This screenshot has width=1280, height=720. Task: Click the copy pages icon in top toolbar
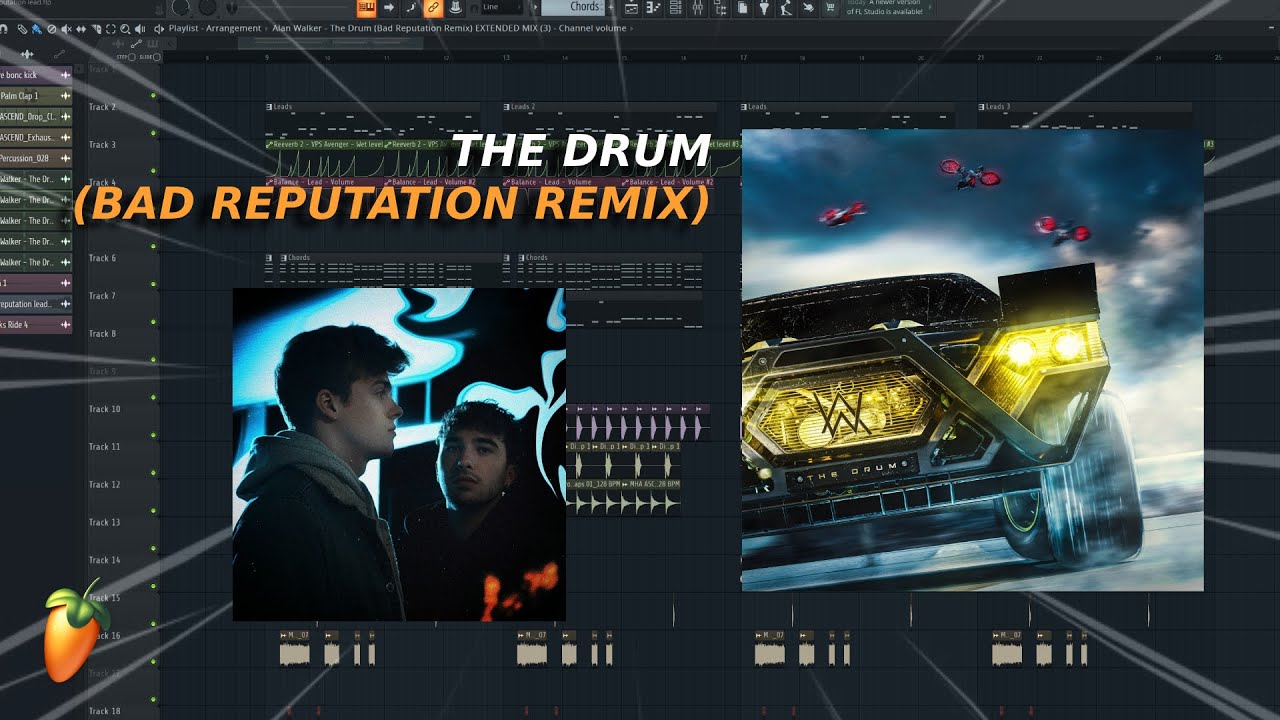tap(742, 8)
